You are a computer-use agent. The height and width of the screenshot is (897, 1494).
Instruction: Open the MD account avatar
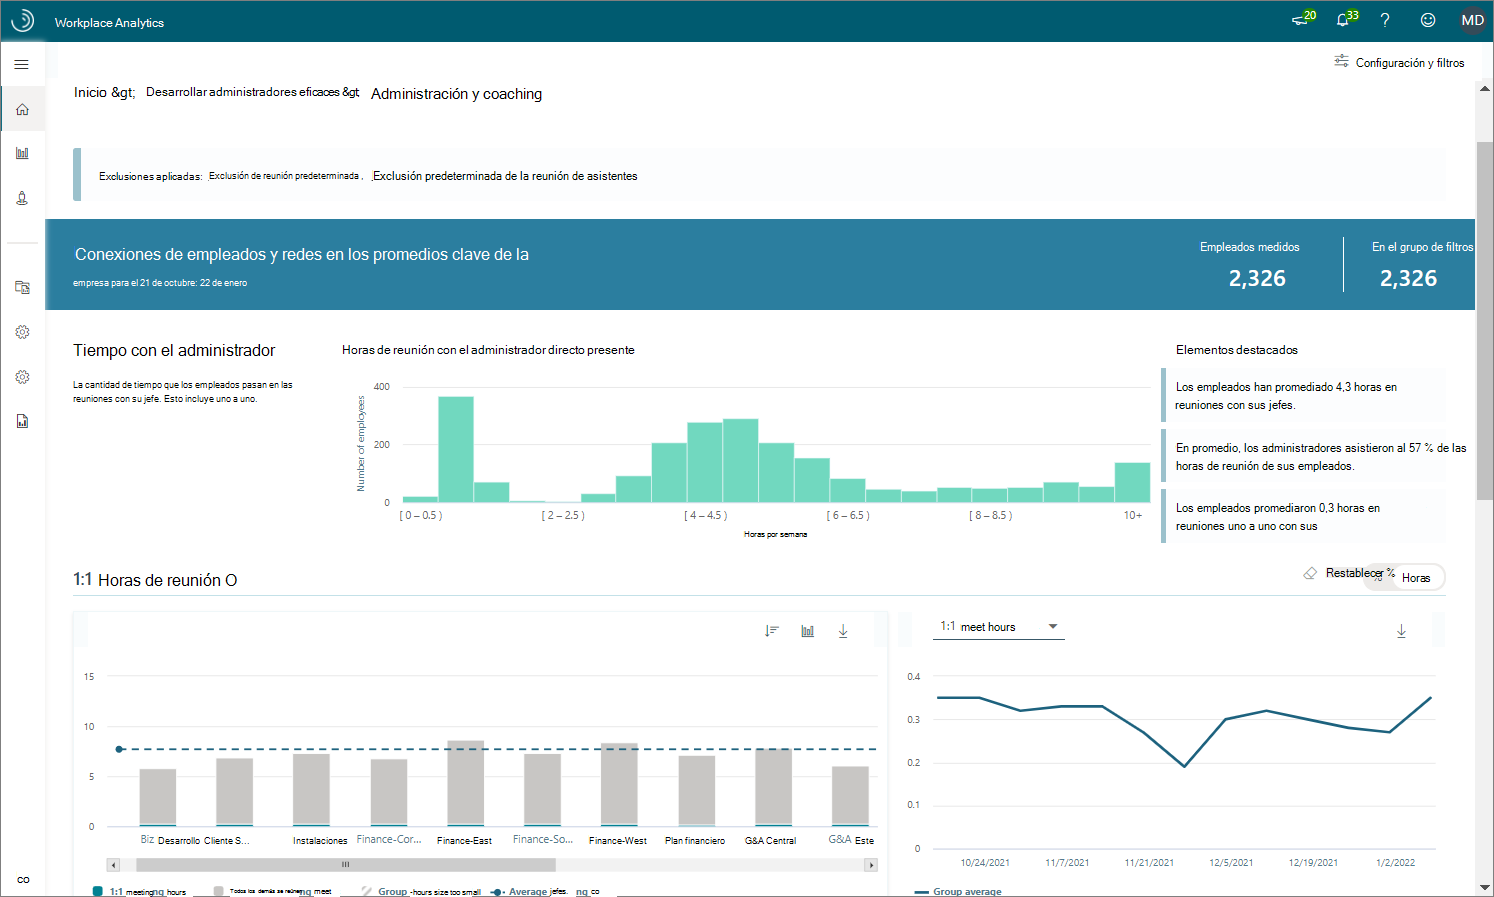(x=1473, y=20)
